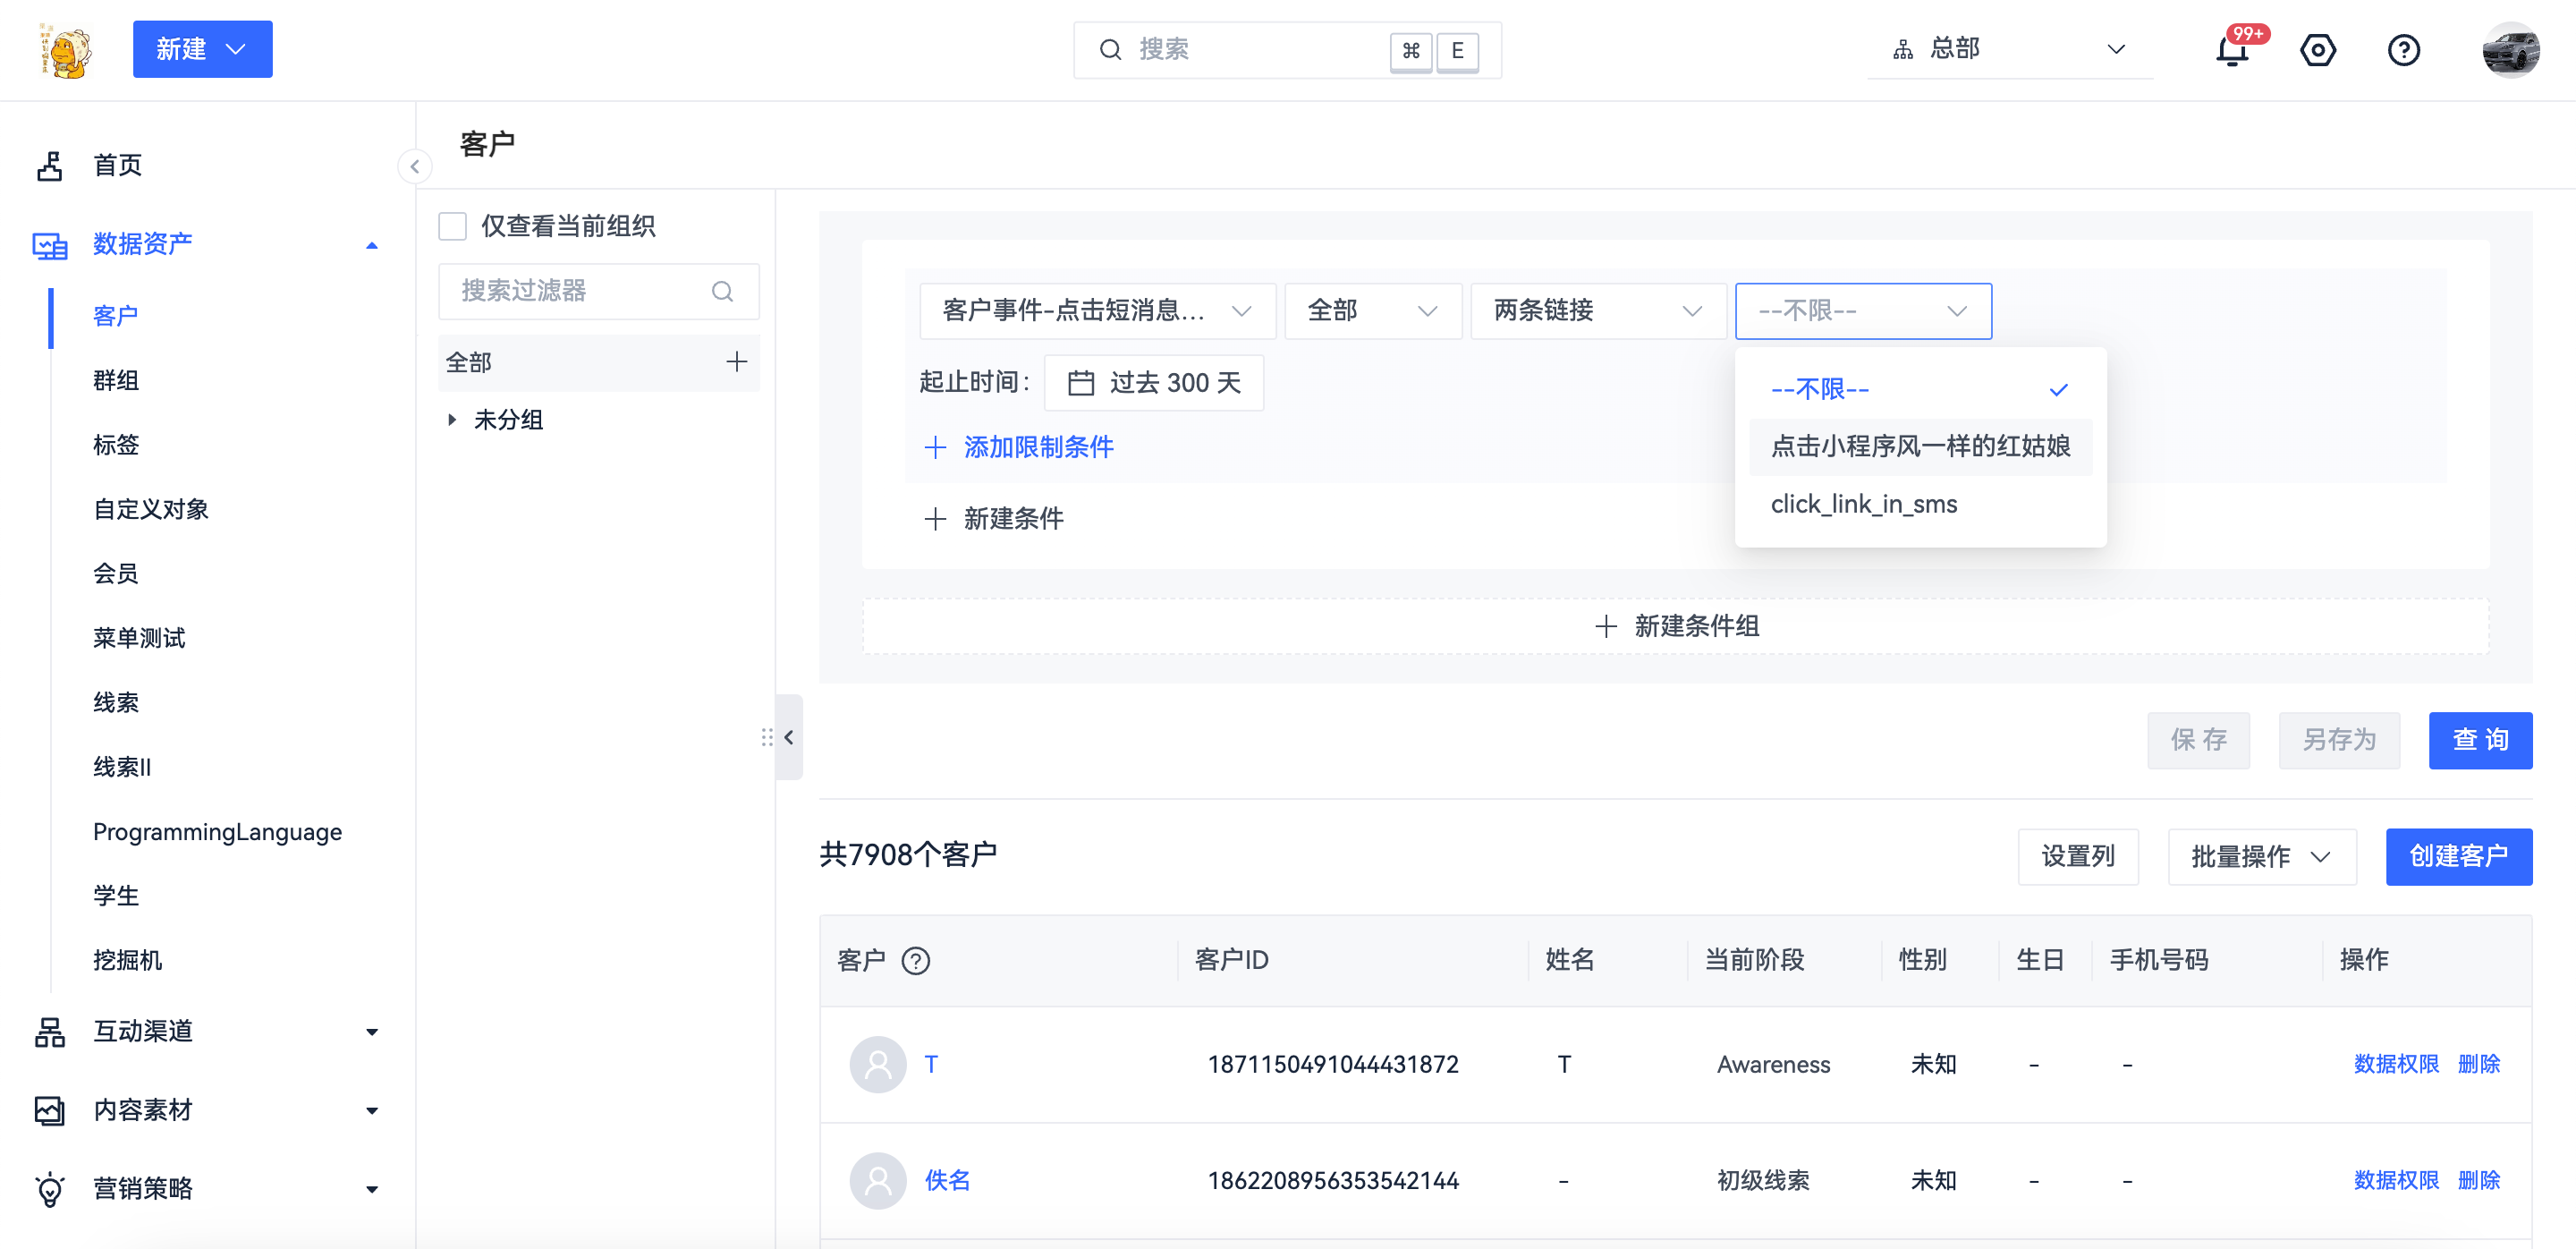Close the --不限-- combo box
The height and width of the screenshot is (1249, 2576).
click(1863, 311)
